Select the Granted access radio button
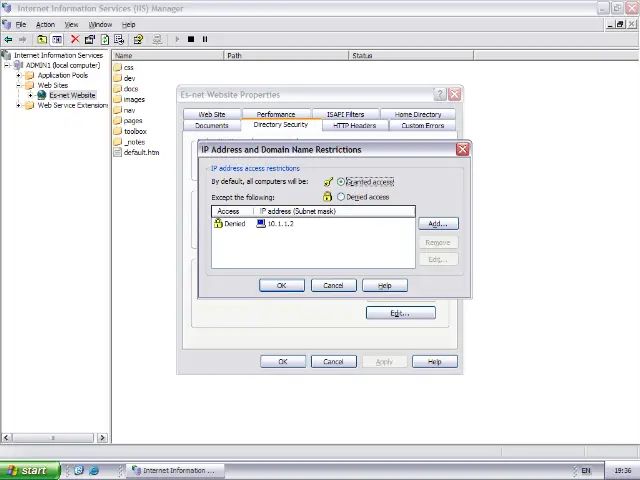Image resolution: width=640 pixels, height=480 pixels. click(x=341, y=182)
